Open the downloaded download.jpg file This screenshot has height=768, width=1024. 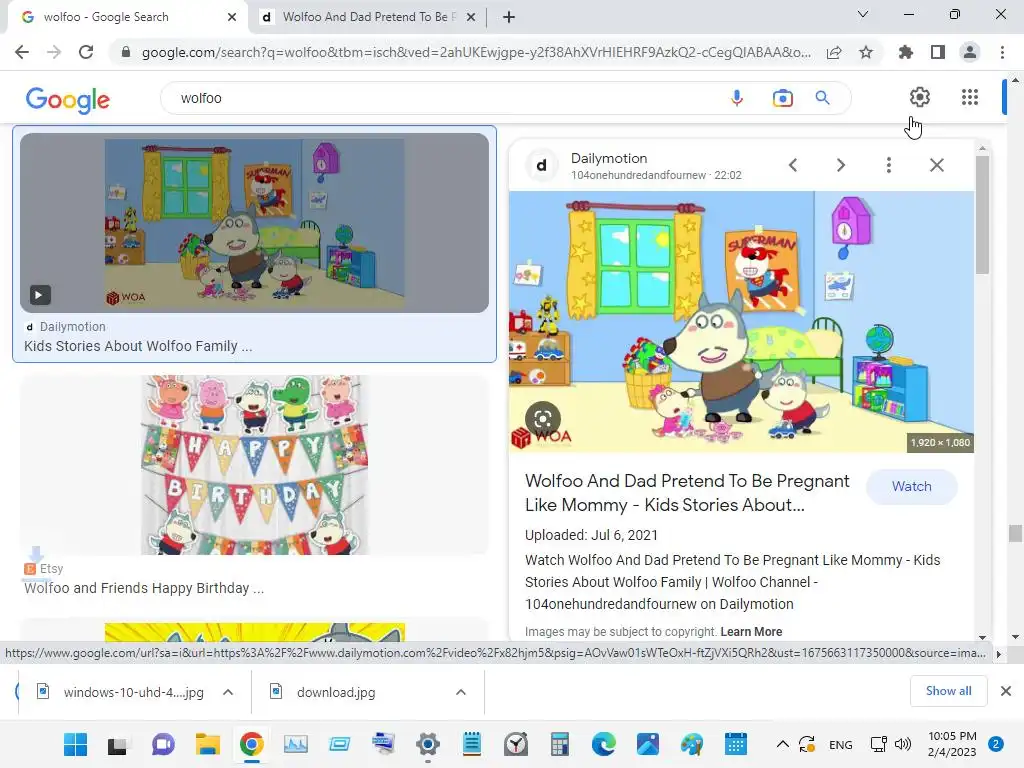336,692
